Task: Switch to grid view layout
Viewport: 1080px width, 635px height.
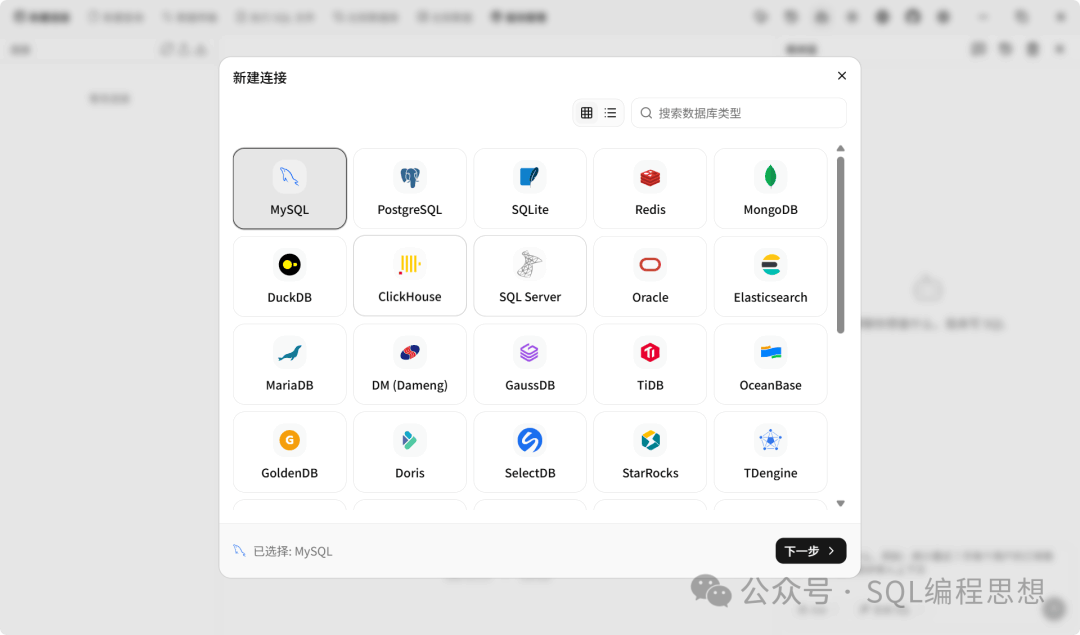Action: click(587, 113)
